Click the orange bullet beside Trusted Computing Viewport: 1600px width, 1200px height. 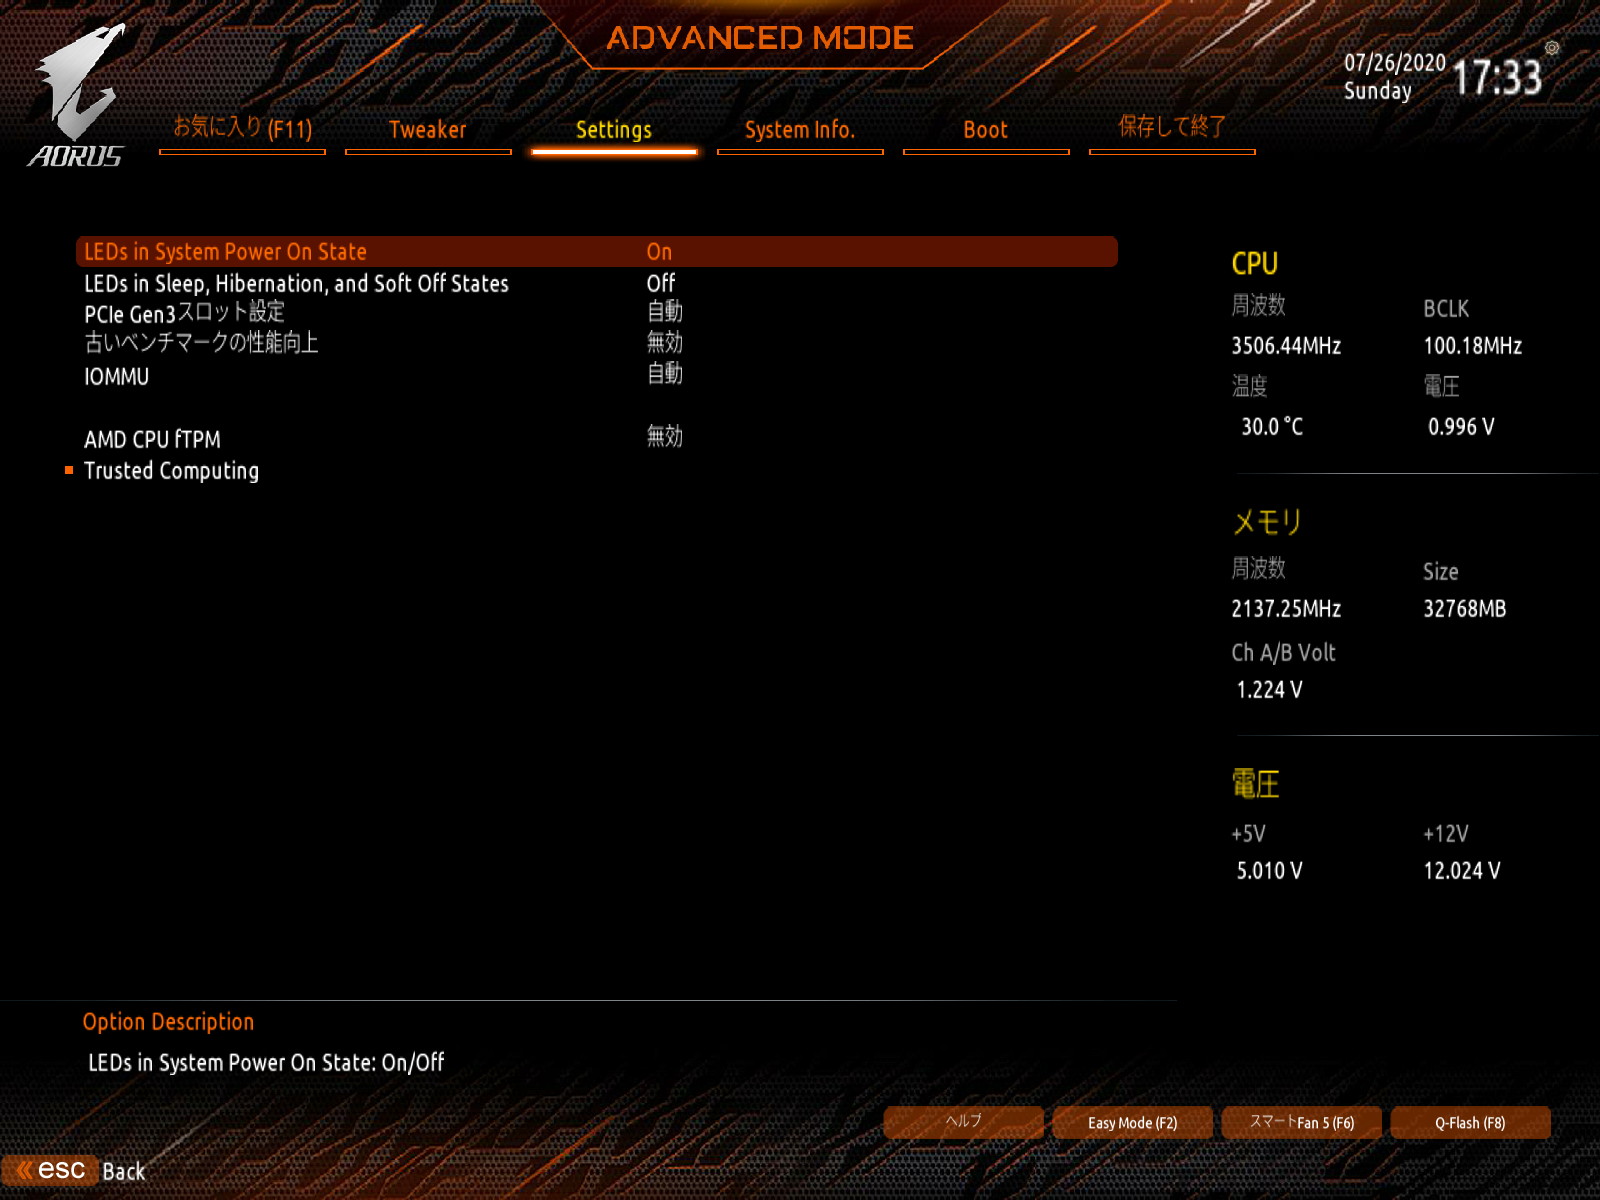pyautogui.click(x=69, y=470)
